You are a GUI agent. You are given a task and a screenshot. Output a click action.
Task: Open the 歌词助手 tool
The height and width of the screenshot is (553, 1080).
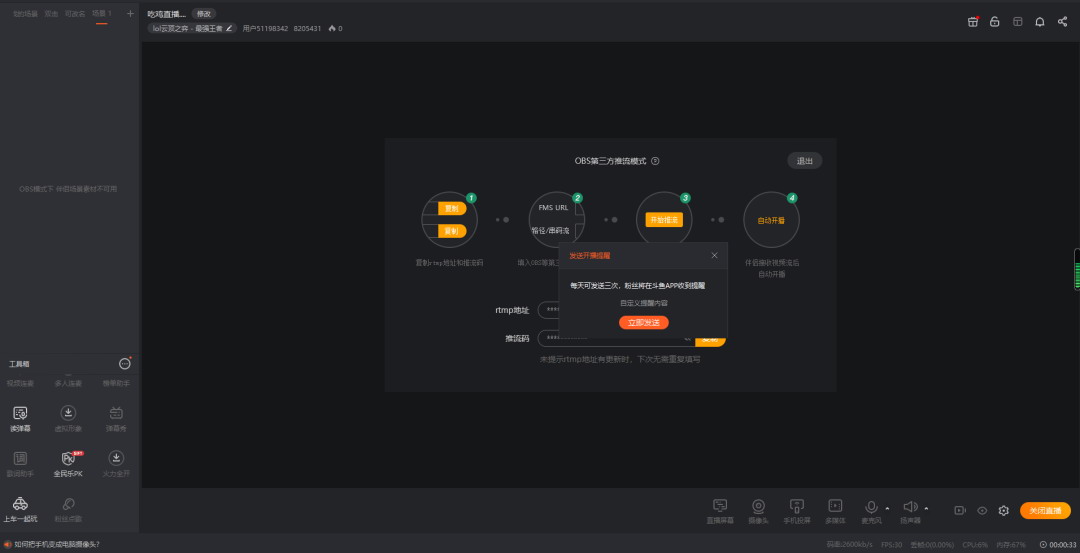click(x=21, y=464)
